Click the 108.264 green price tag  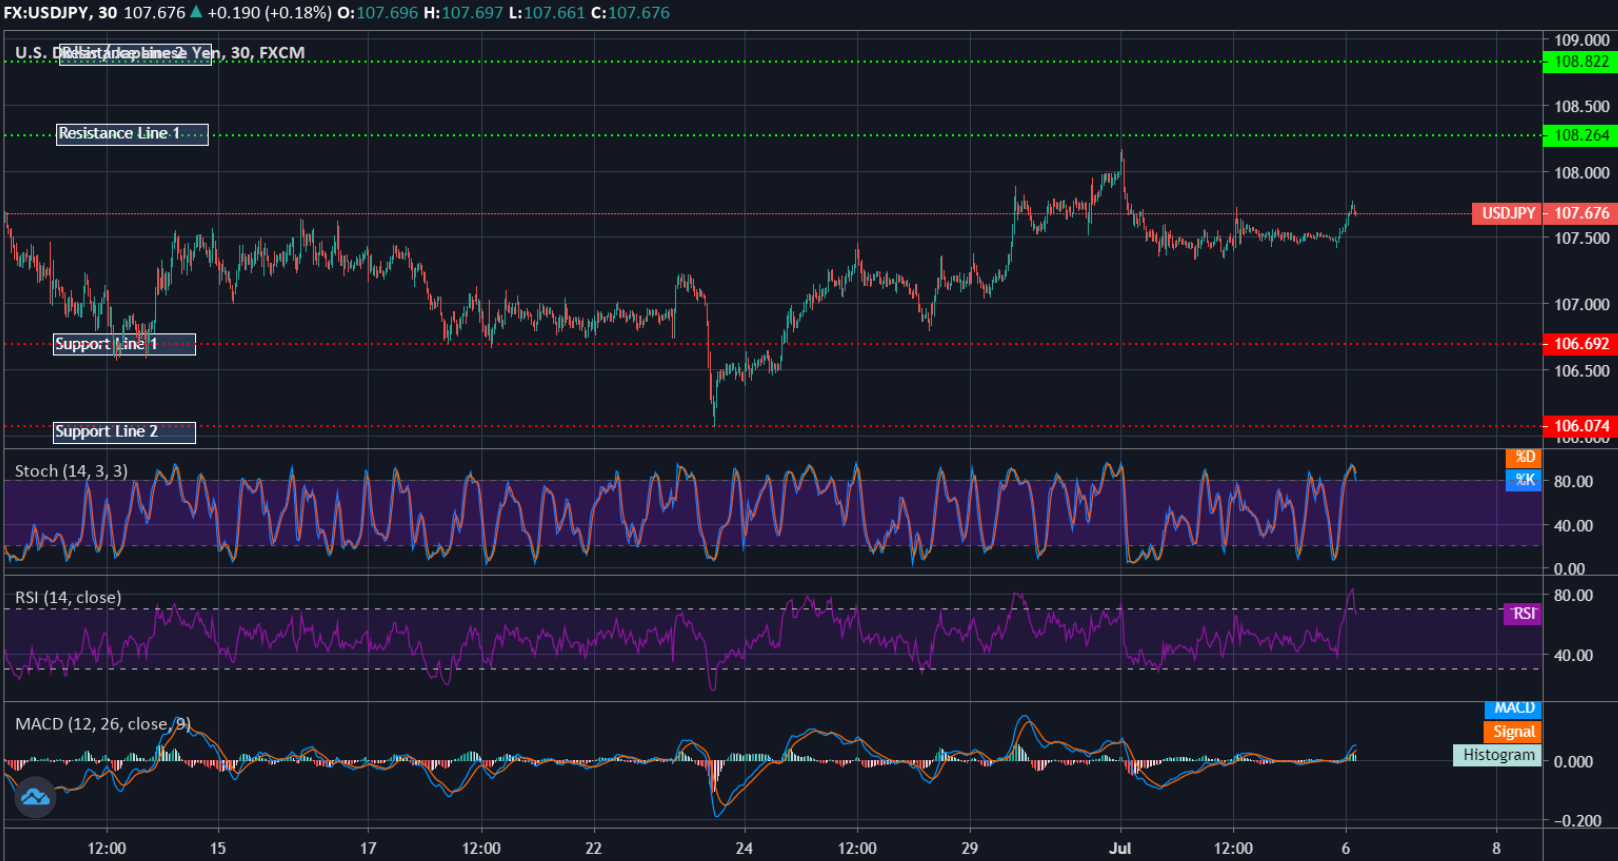click(x=1580, y=135)
